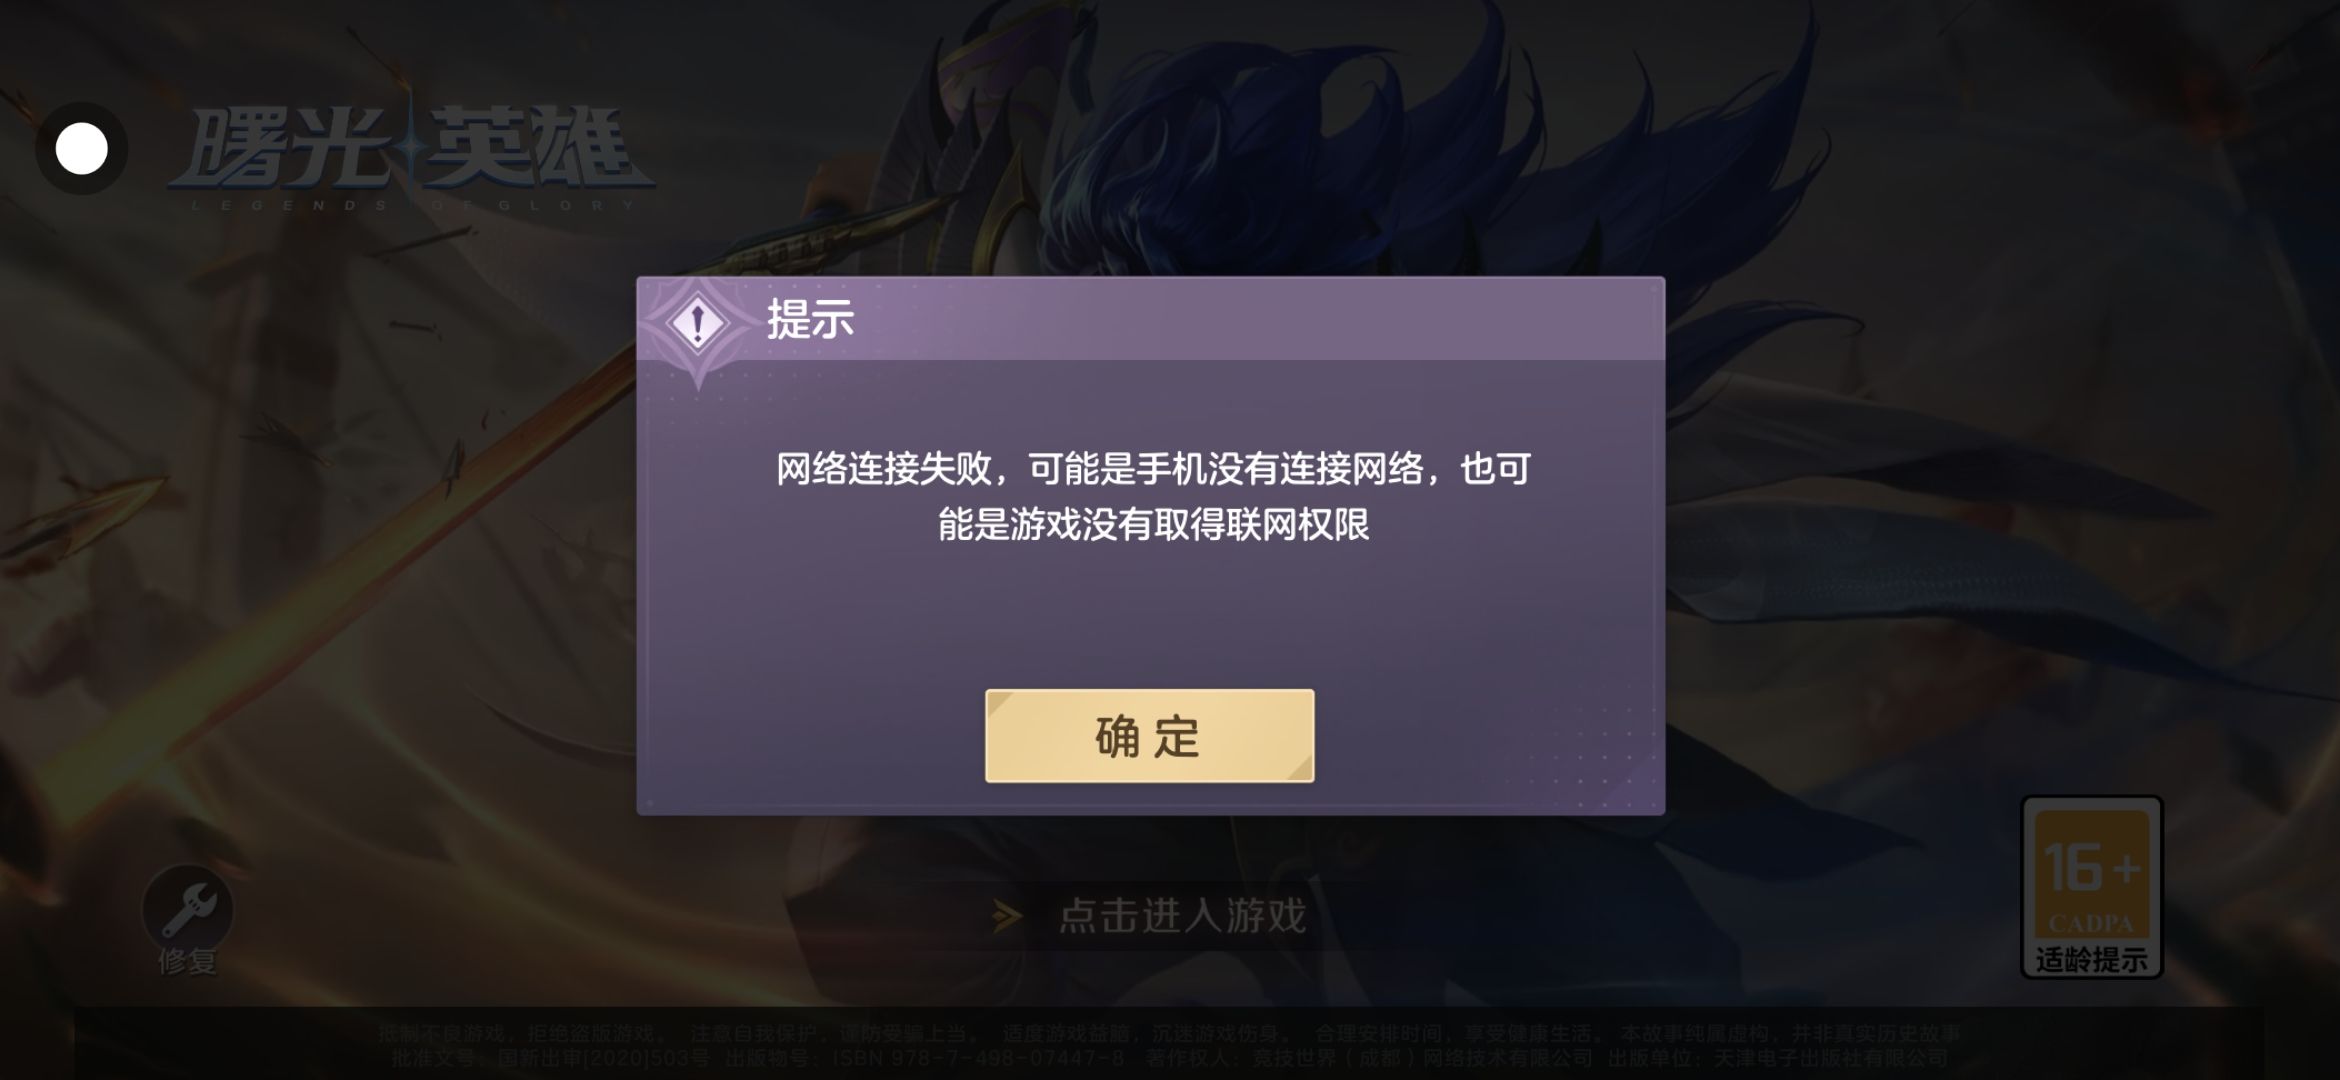The width and height of the screenshot is (2340, 1080).
Task: Click the purple dialog header bar
Action: click(x=1150, y=319)
